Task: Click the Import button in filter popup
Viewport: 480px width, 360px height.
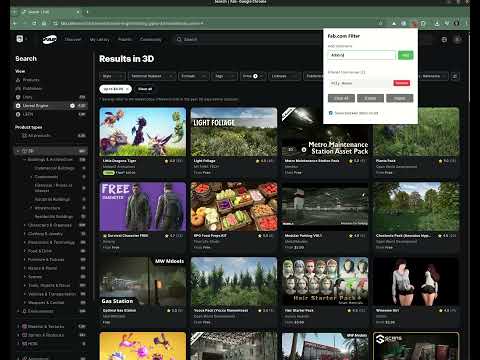Action: [x=400, y=98]
